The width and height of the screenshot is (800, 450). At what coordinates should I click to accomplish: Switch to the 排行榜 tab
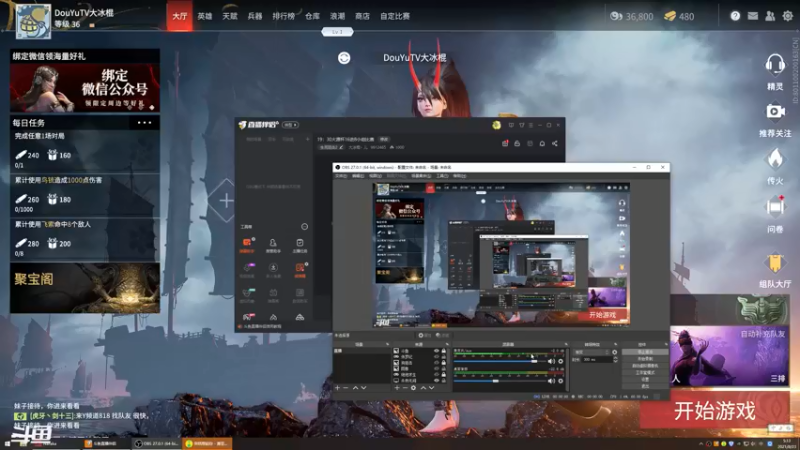pos(284,16)
